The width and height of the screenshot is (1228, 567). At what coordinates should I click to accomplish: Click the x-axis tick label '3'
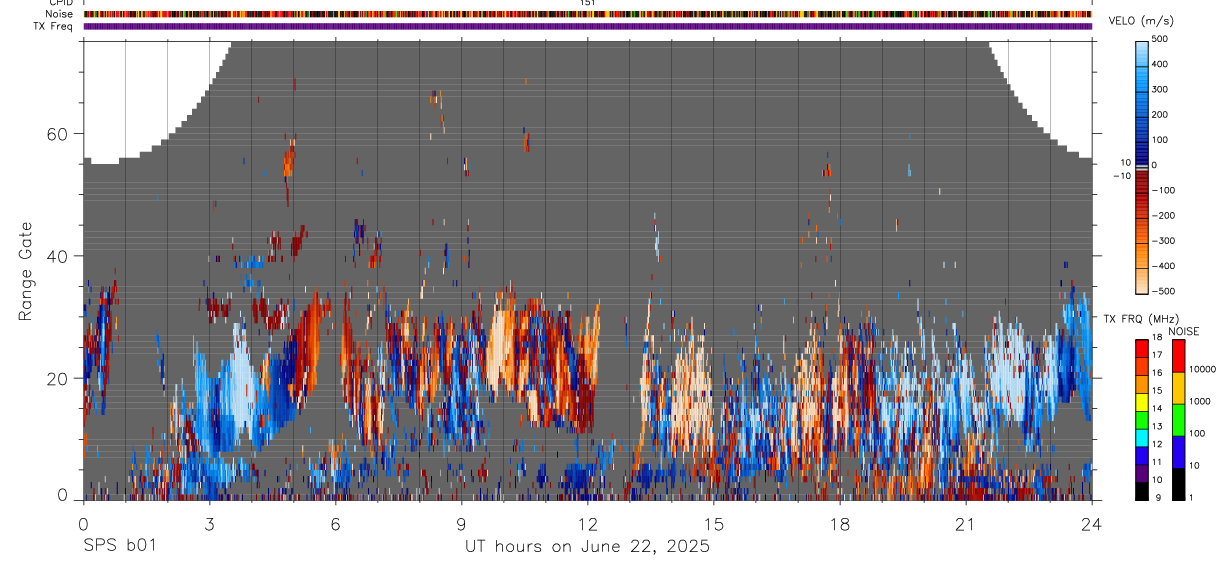[209, 525]
